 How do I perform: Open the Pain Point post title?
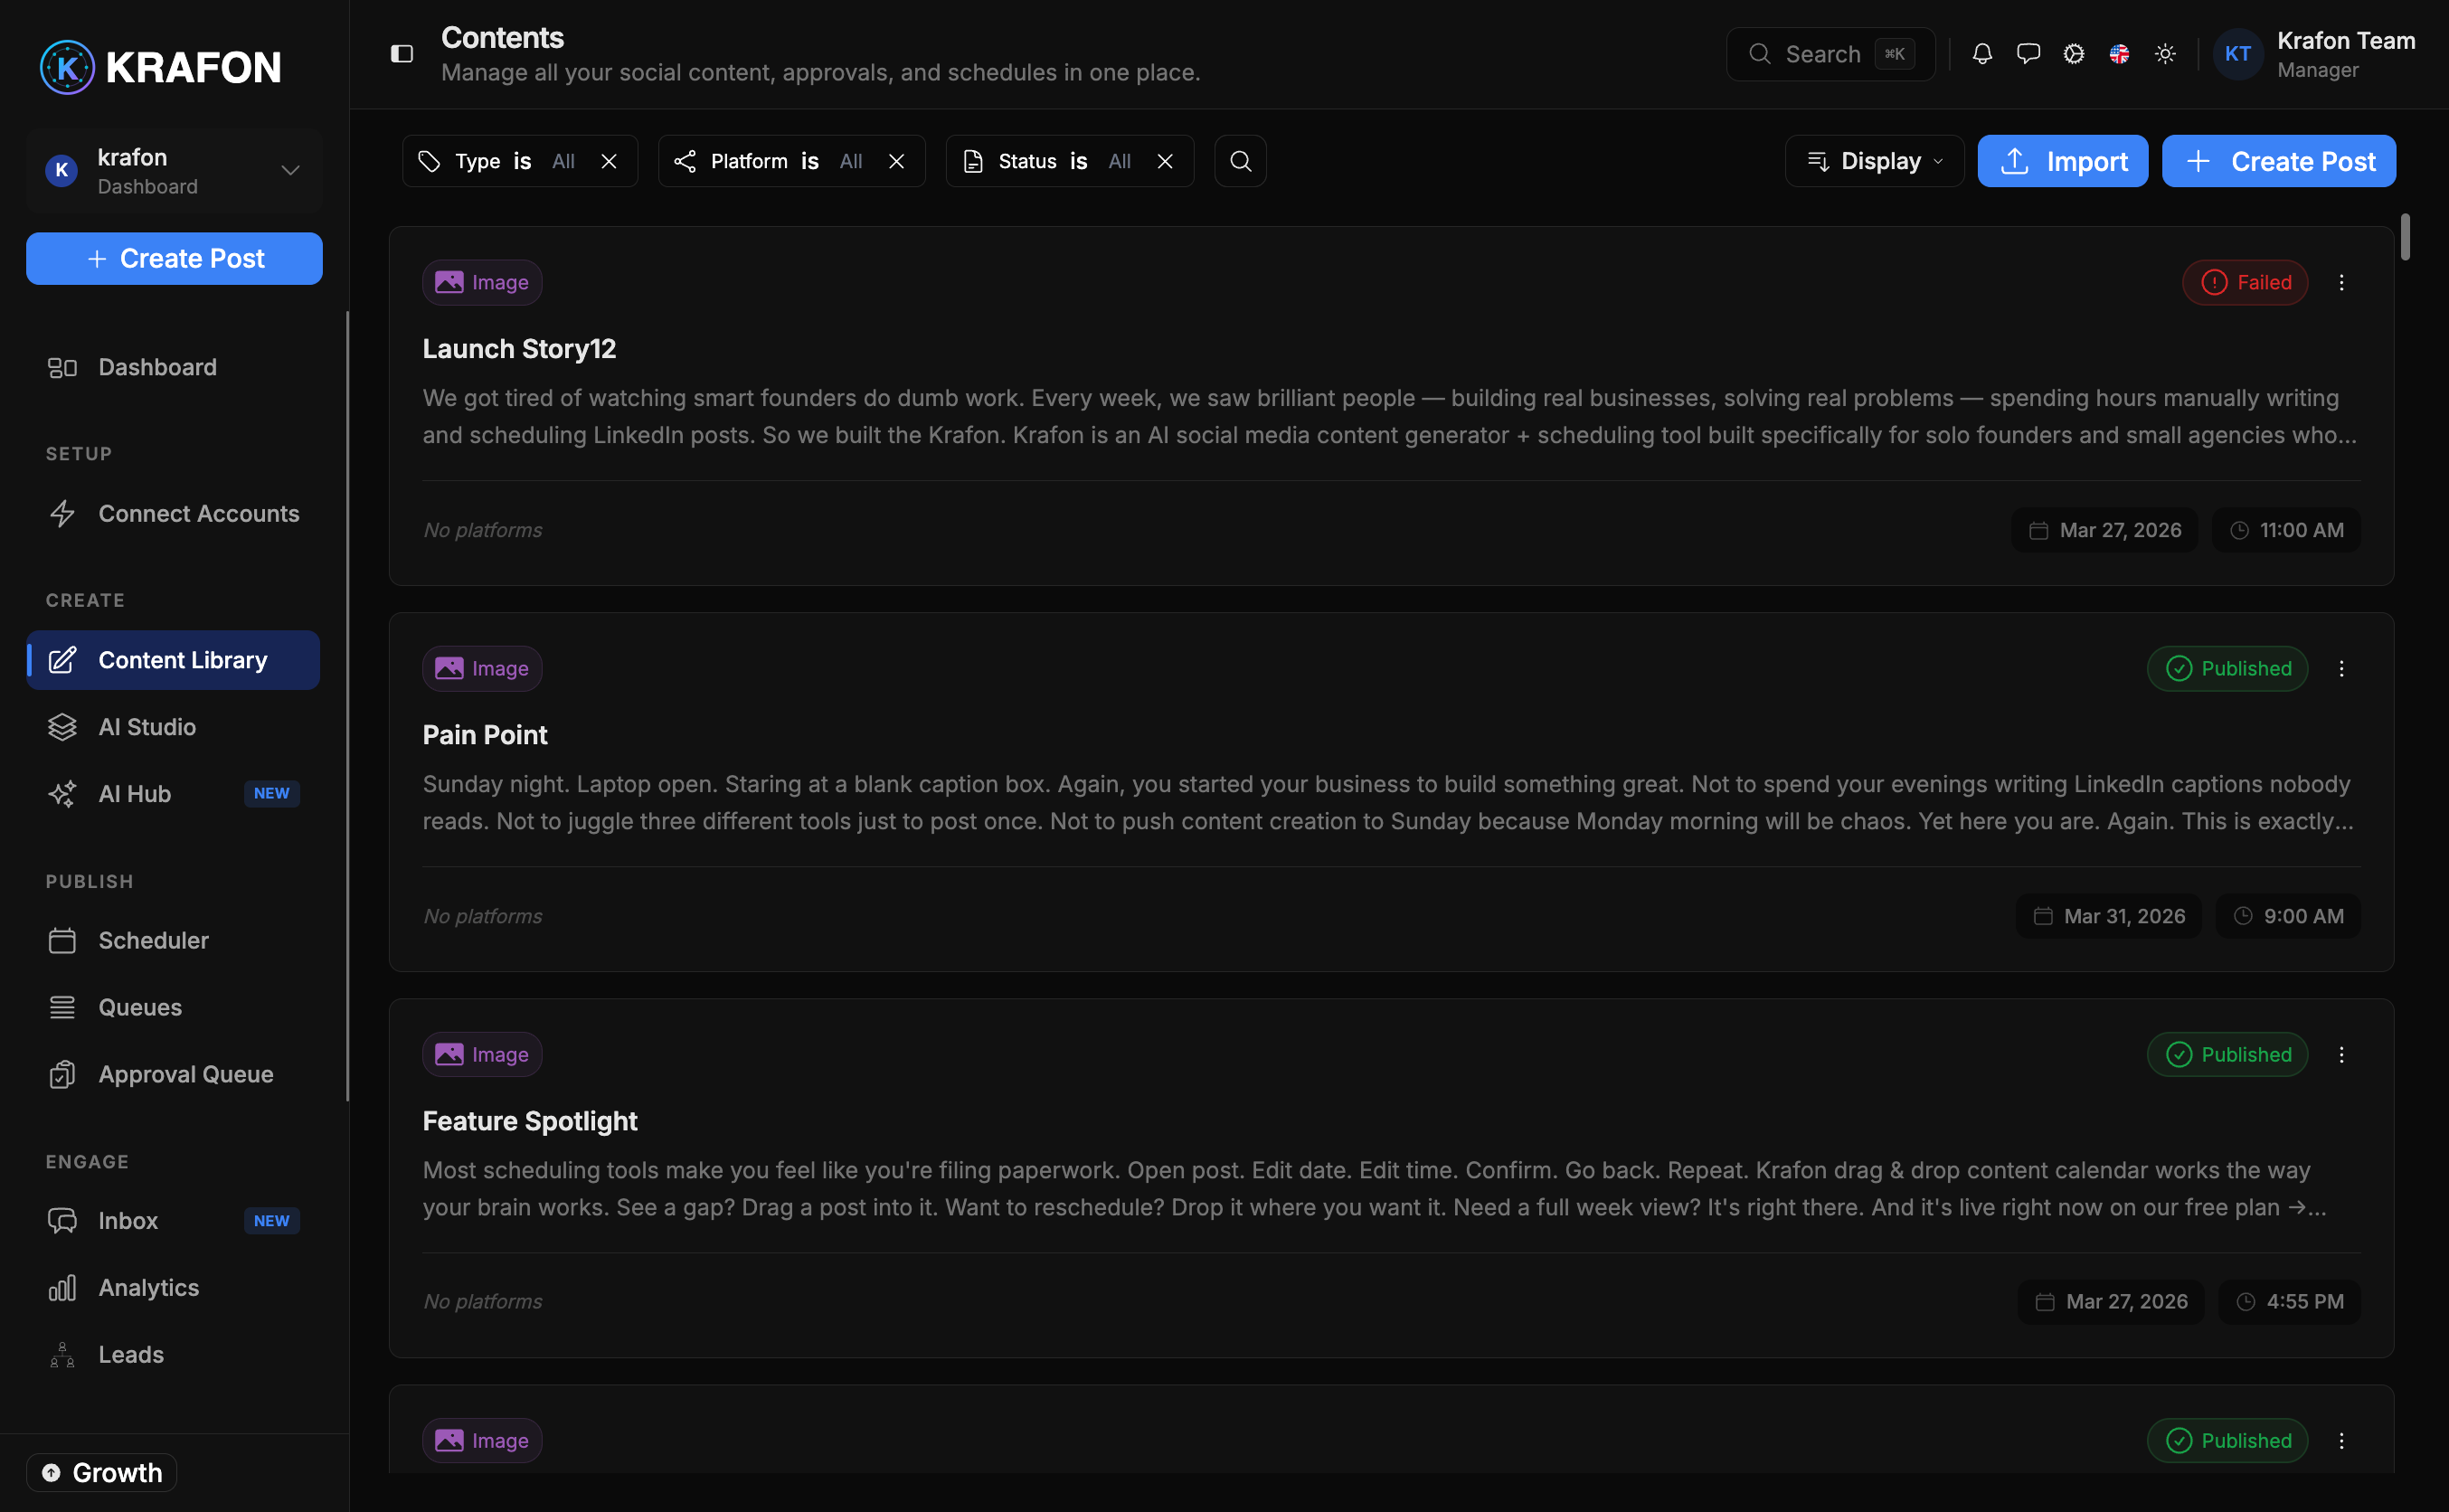[x=485, y=735]
